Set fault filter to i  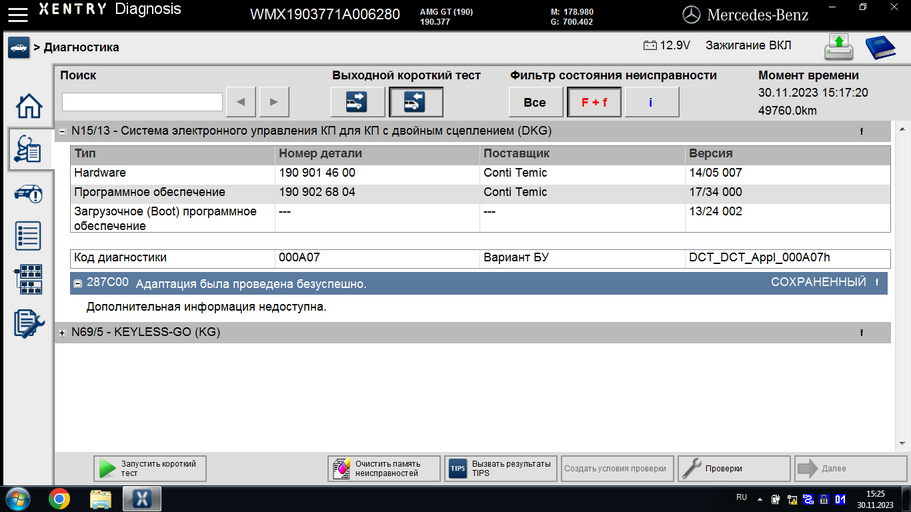651,102
